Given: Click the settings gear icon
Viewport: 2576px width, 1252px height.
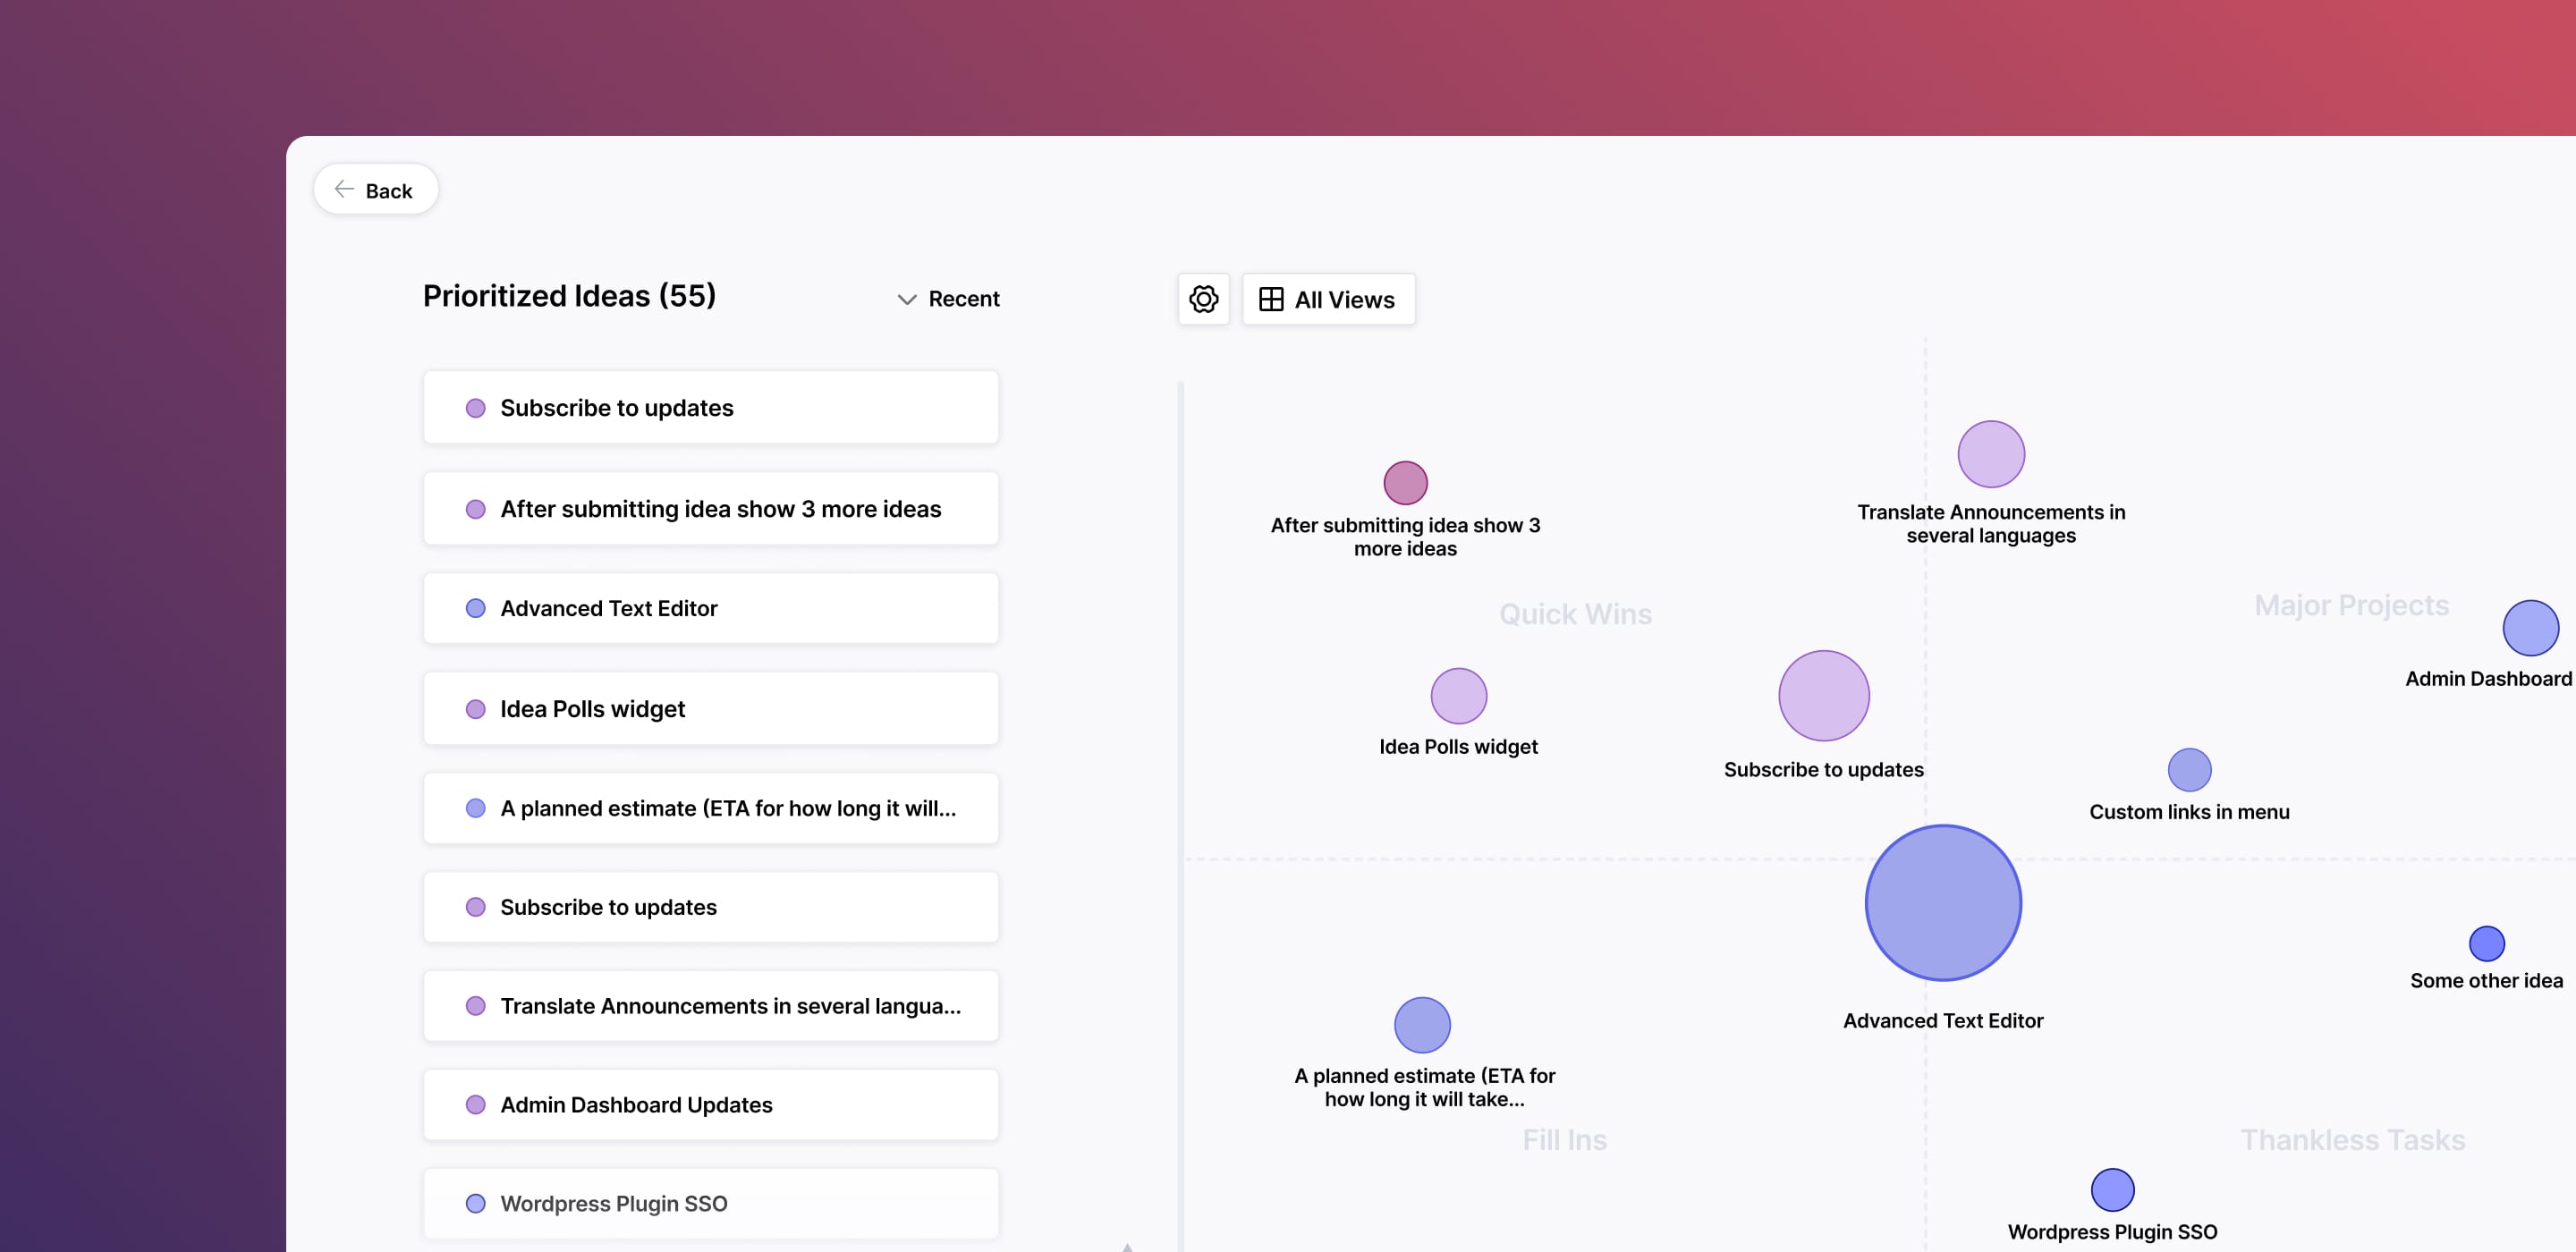Looking at the screenshot, I should pos(1203,299).
